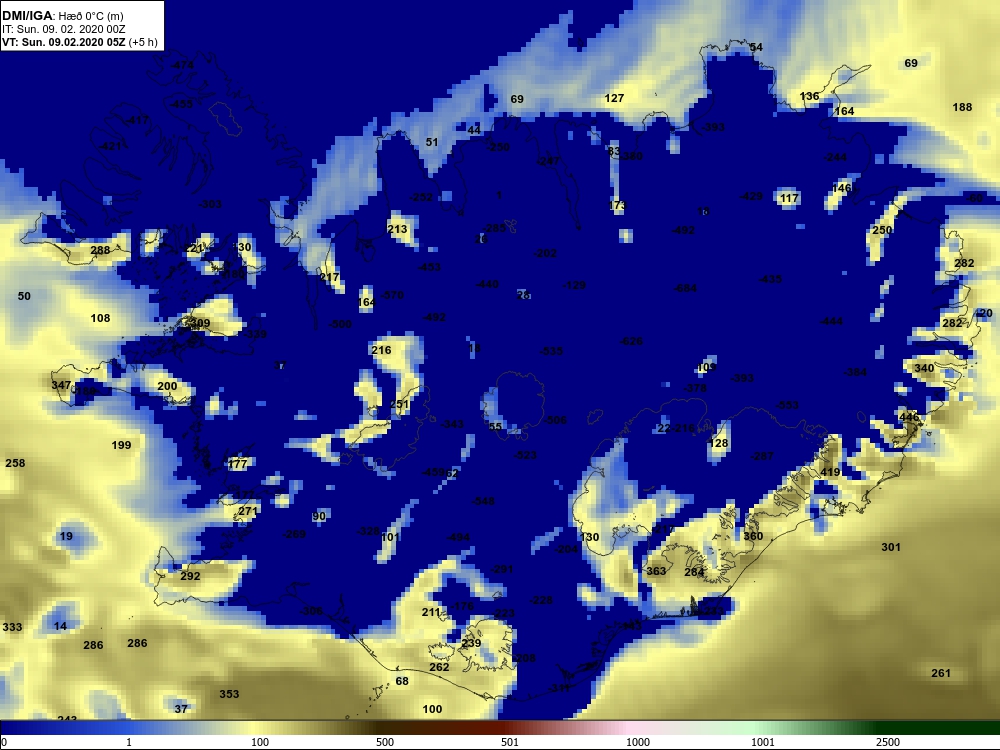Click the map value "239"
Viewport: 1000px width, 750px height.
point(471,643)
